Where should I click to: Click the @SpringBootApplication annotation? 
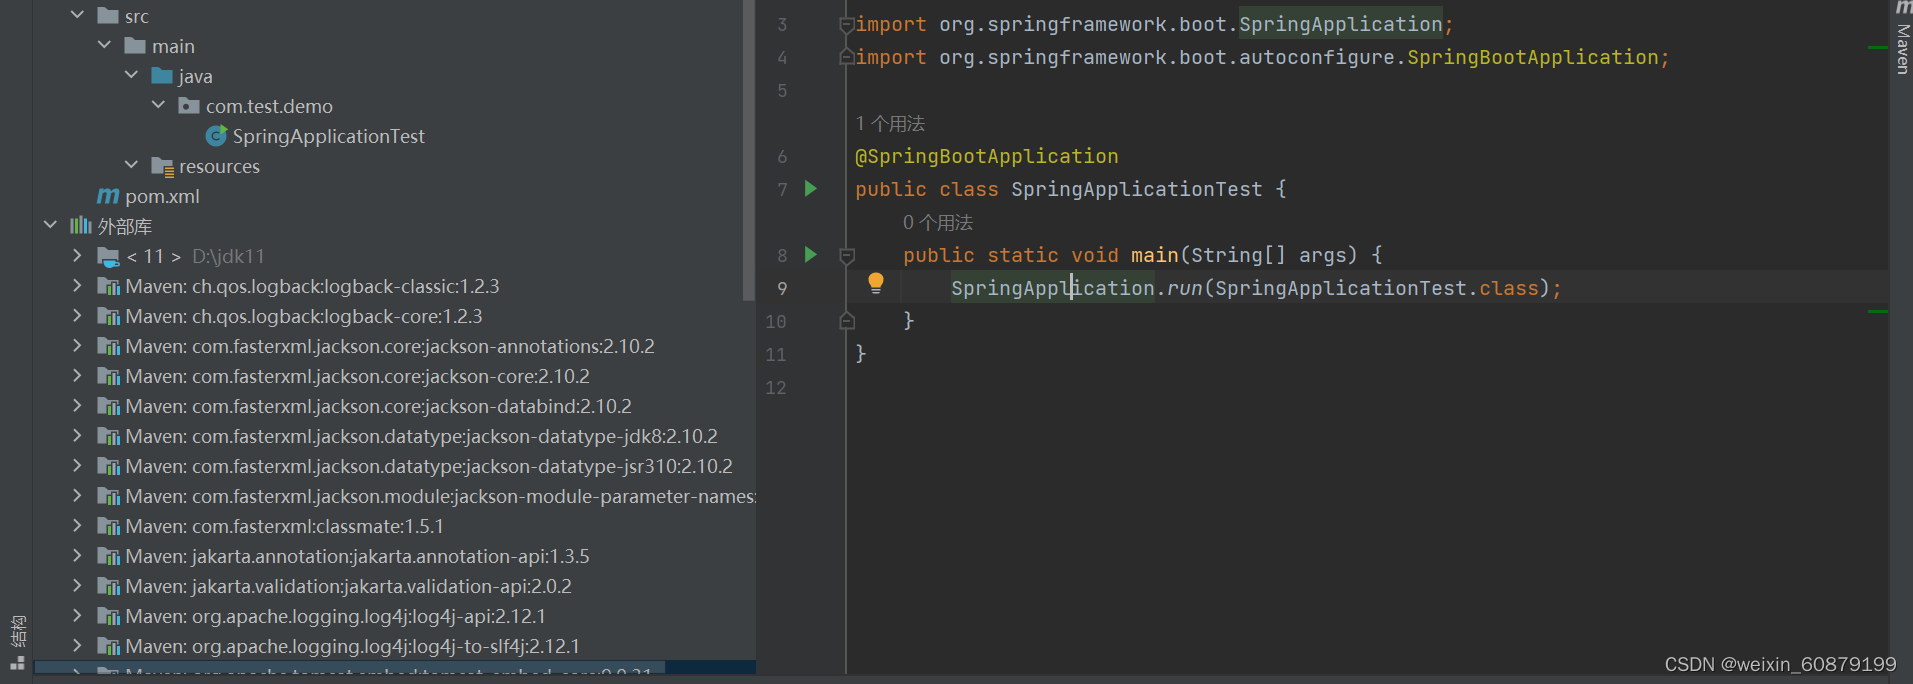click(987, 156)
